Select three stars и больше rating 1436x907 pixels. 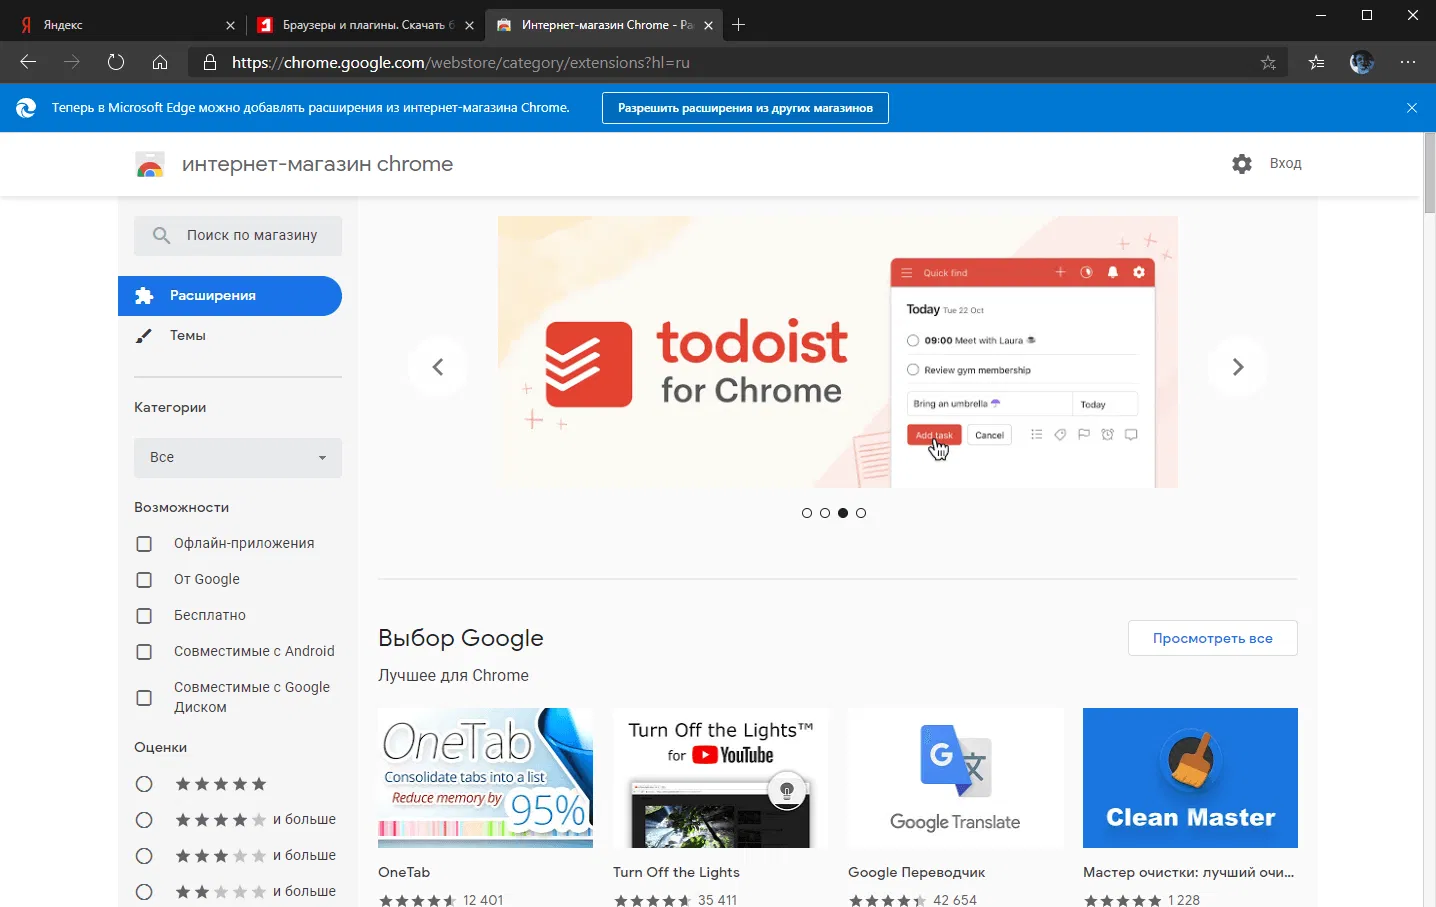click(144, 856)
